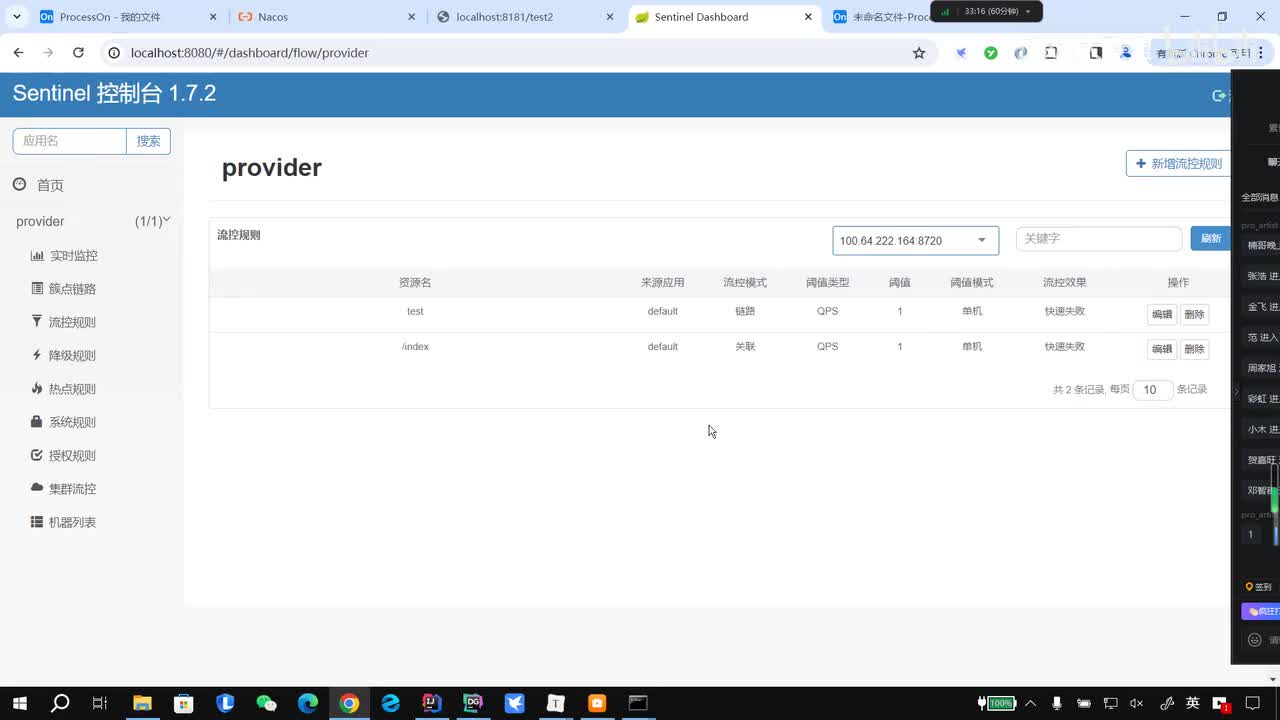
Task: Open DataGrip from the taskbar
Action: coord(473,703)
